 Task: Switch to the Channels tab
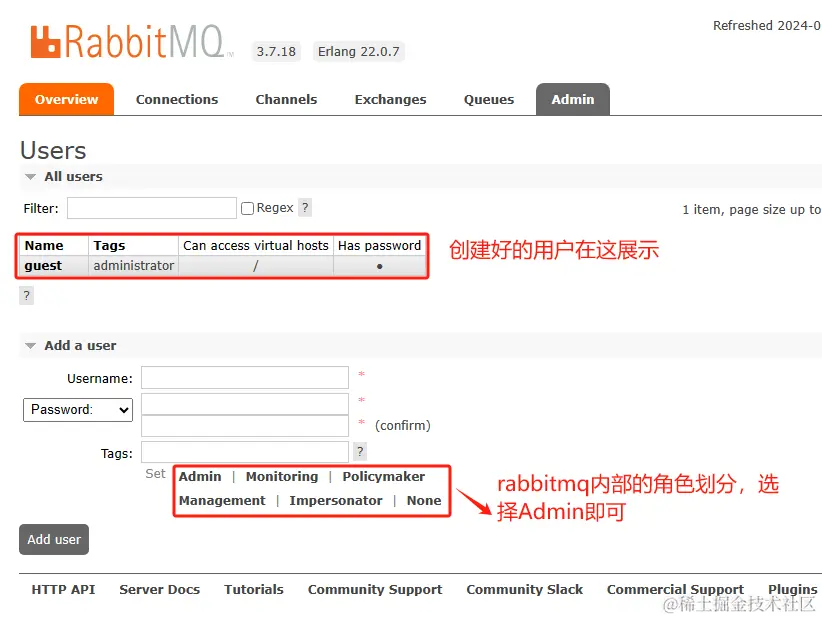click(286, 100)
